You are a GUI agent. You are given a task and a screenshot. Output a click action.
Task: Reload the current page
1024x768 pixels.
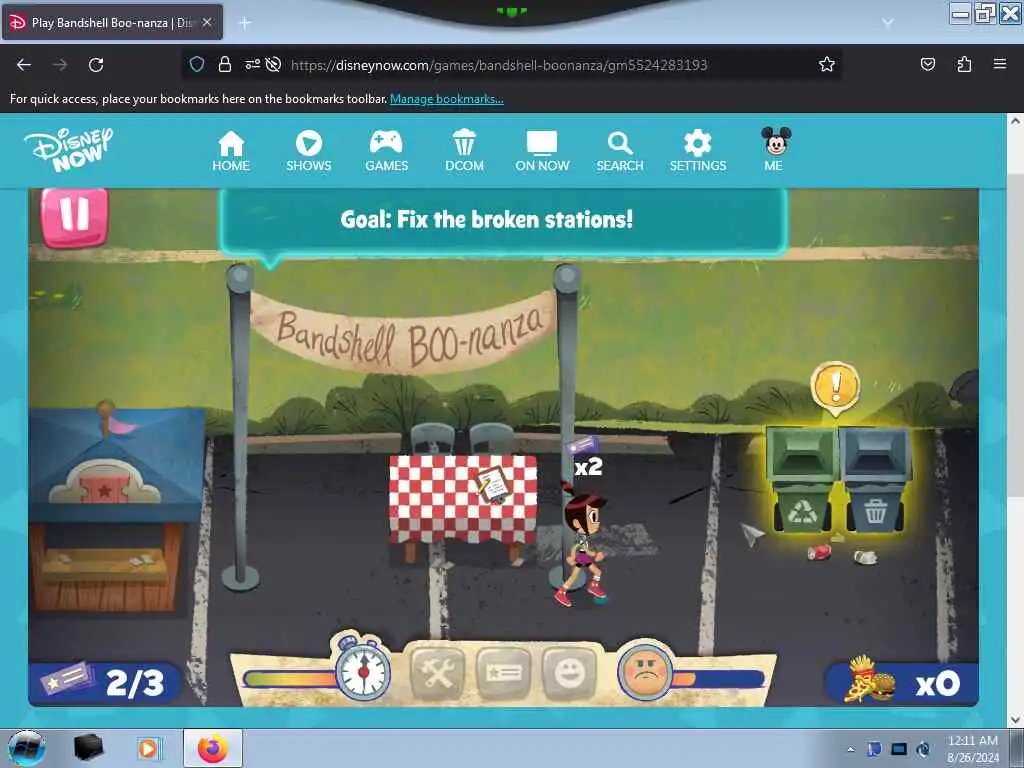pyautogui.click(x=96, y=65)
